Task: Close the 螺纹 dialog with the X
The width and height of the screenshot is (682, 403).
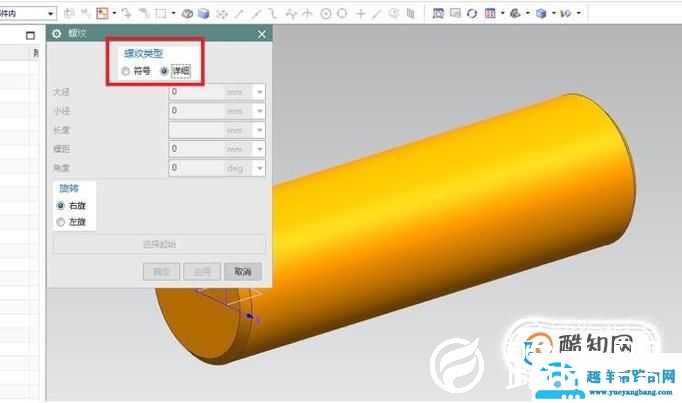Action: point(262,35)
